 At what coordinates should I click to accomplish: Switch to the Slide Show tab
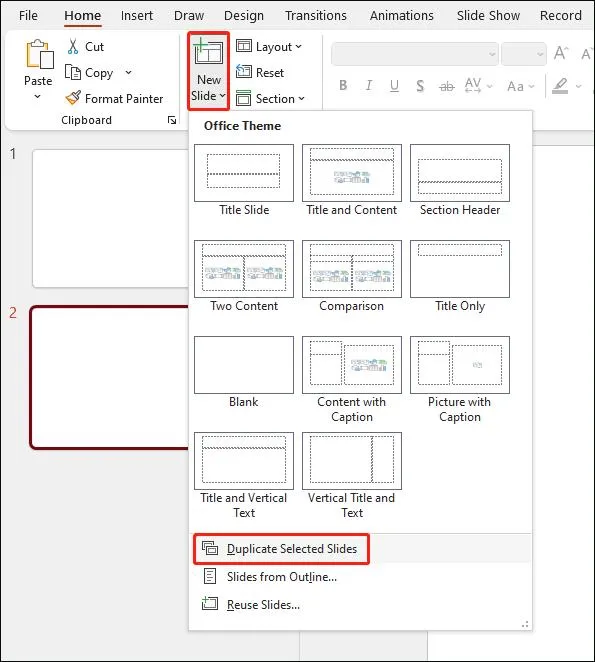(x=488, y=16)
